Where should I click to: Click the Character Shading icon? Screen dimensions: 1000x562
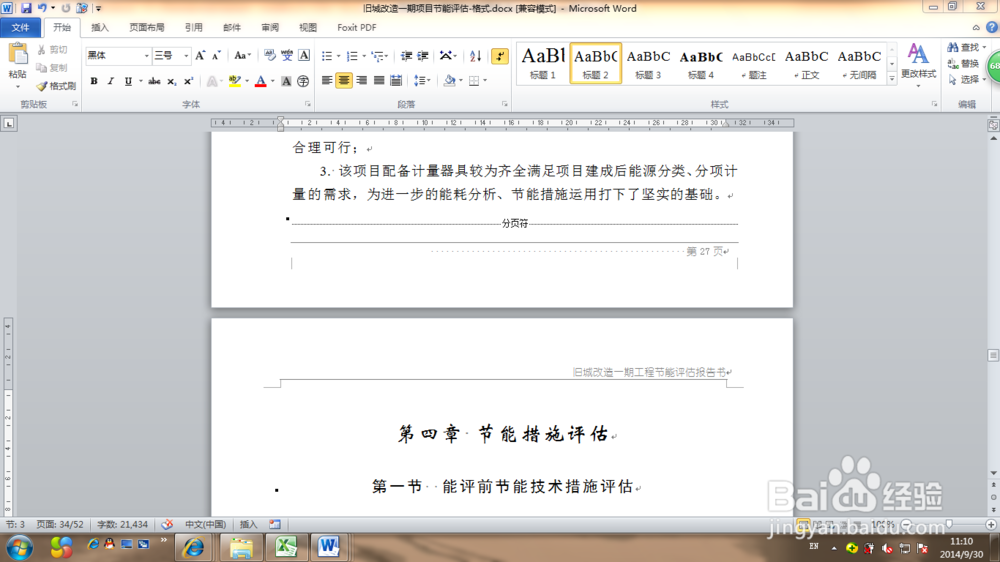click(x=286, y=81)
